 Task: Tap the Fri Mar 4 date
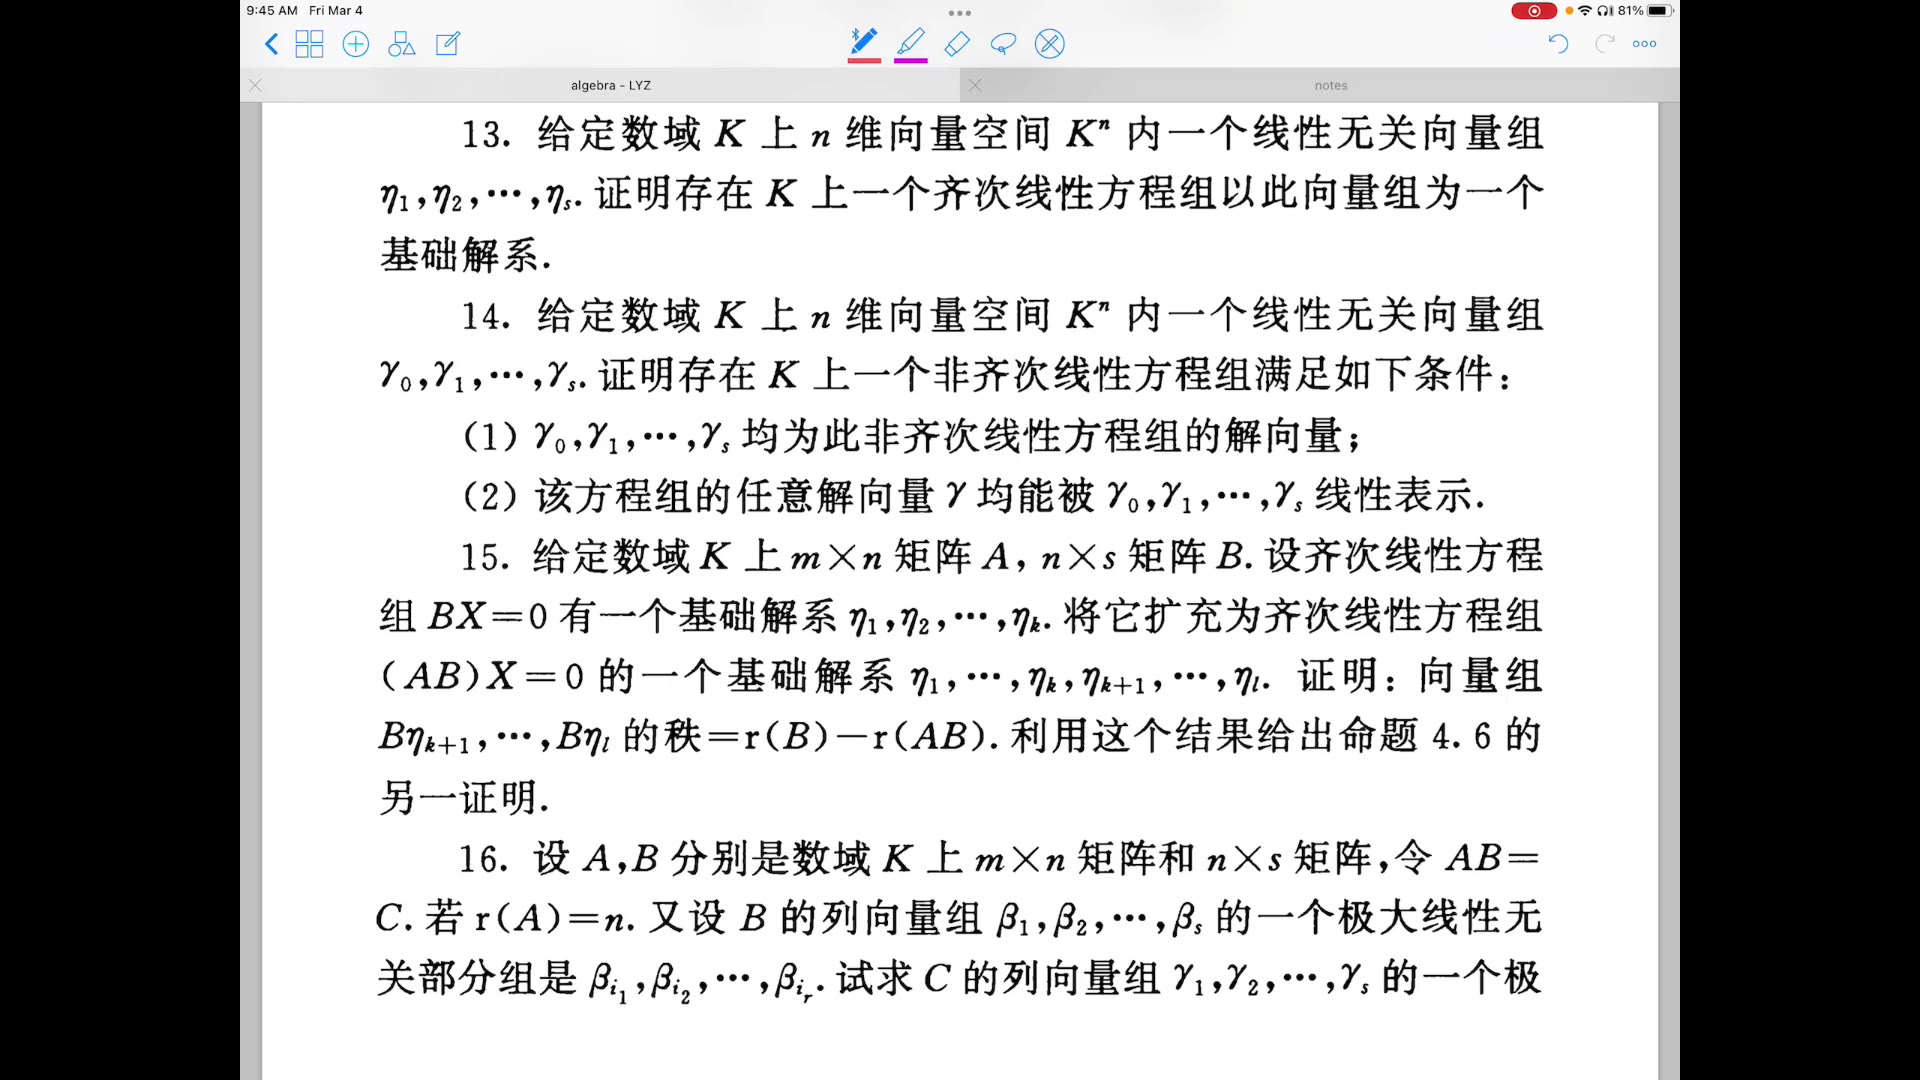coord(336,11)
